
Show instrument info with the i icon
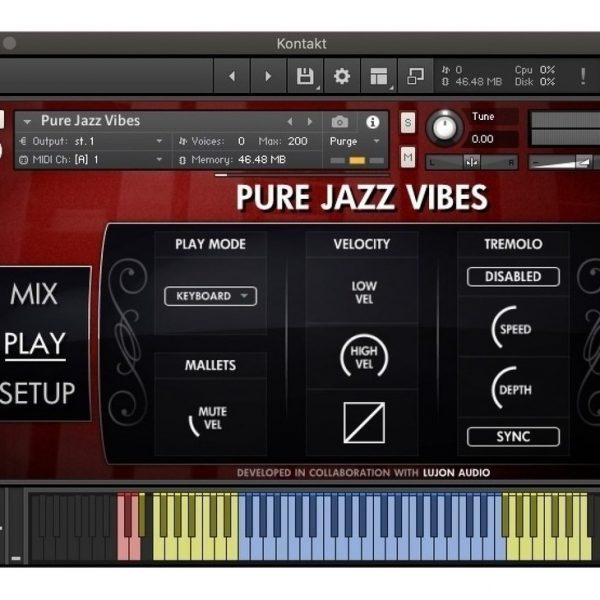pos(372,122)
